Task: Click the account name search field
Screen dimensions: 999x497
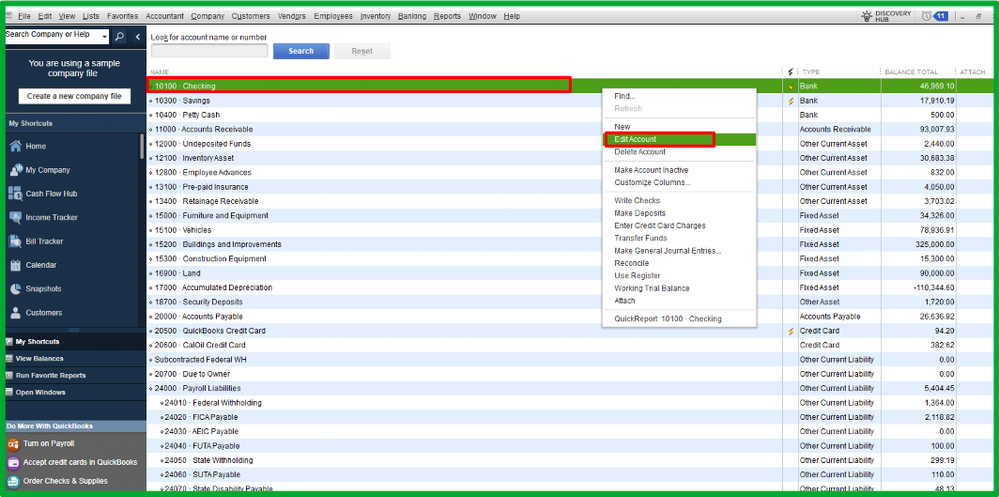Action: tap(210, 51)
